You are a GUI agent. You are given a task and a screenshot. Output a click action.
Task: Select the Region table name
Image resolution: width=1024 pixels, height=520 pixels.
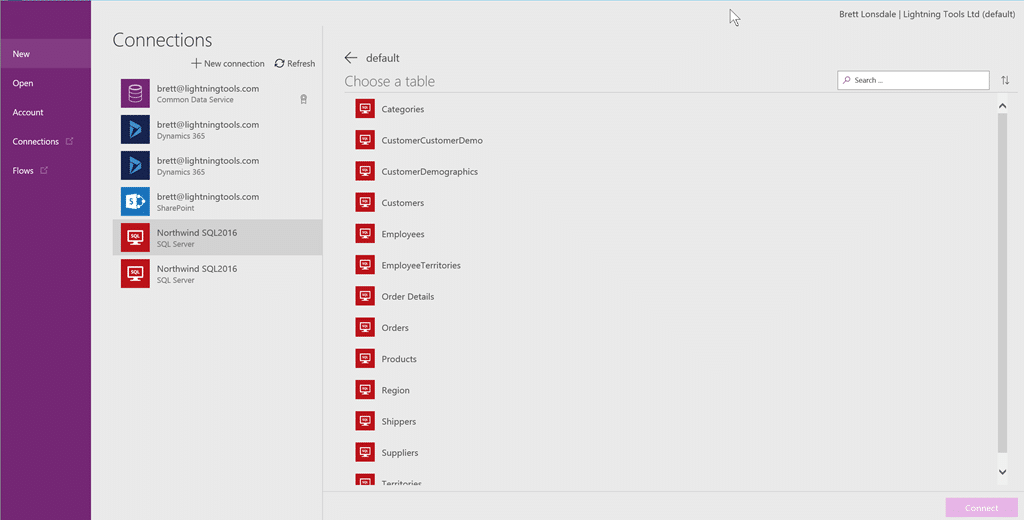coord(395,390)
